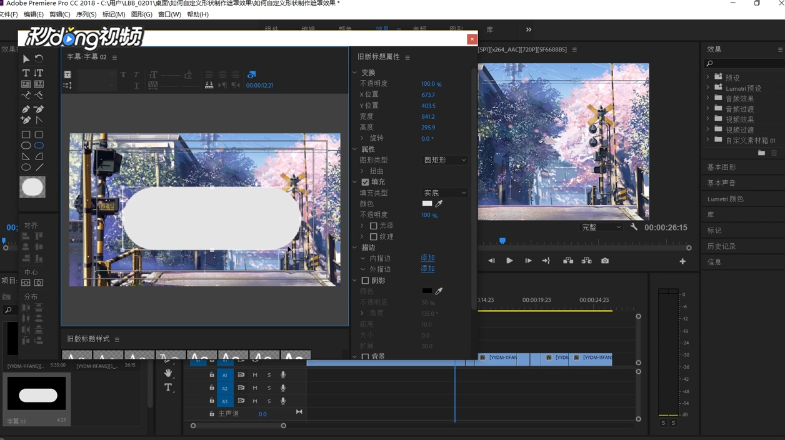
Task: Select the Line tool in Titler
Action: (39, 167)
